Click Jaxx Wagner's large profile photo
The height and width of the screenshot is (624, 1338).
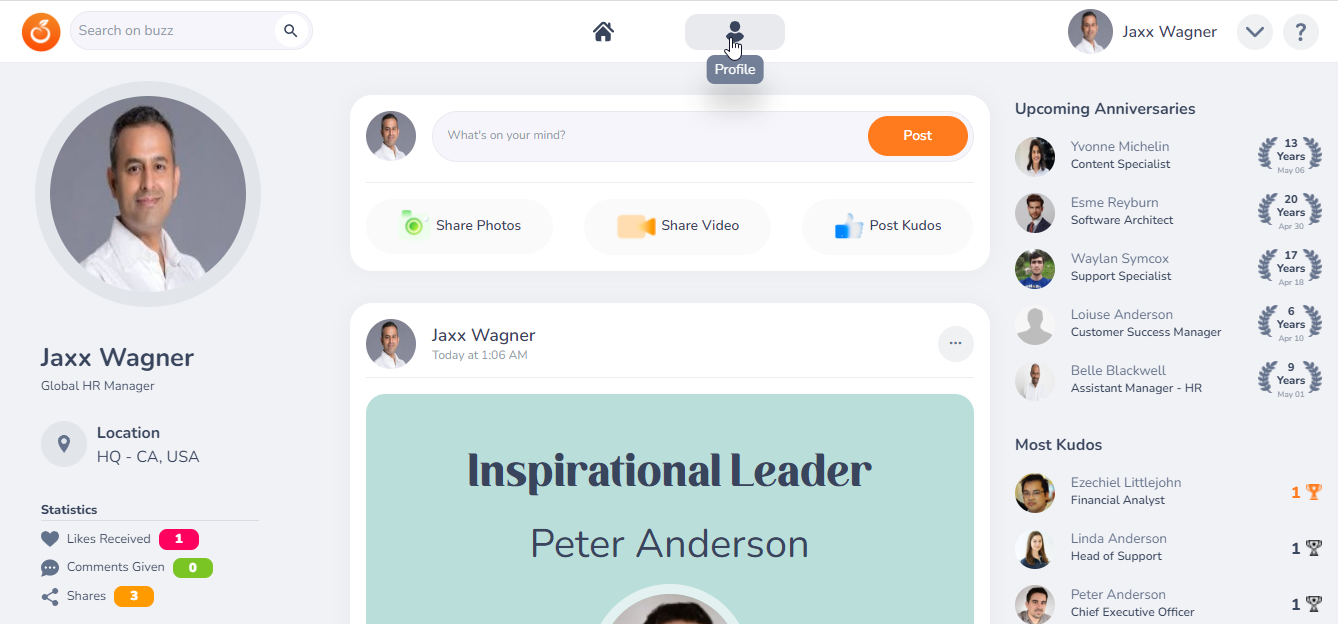tap(148, 194)
